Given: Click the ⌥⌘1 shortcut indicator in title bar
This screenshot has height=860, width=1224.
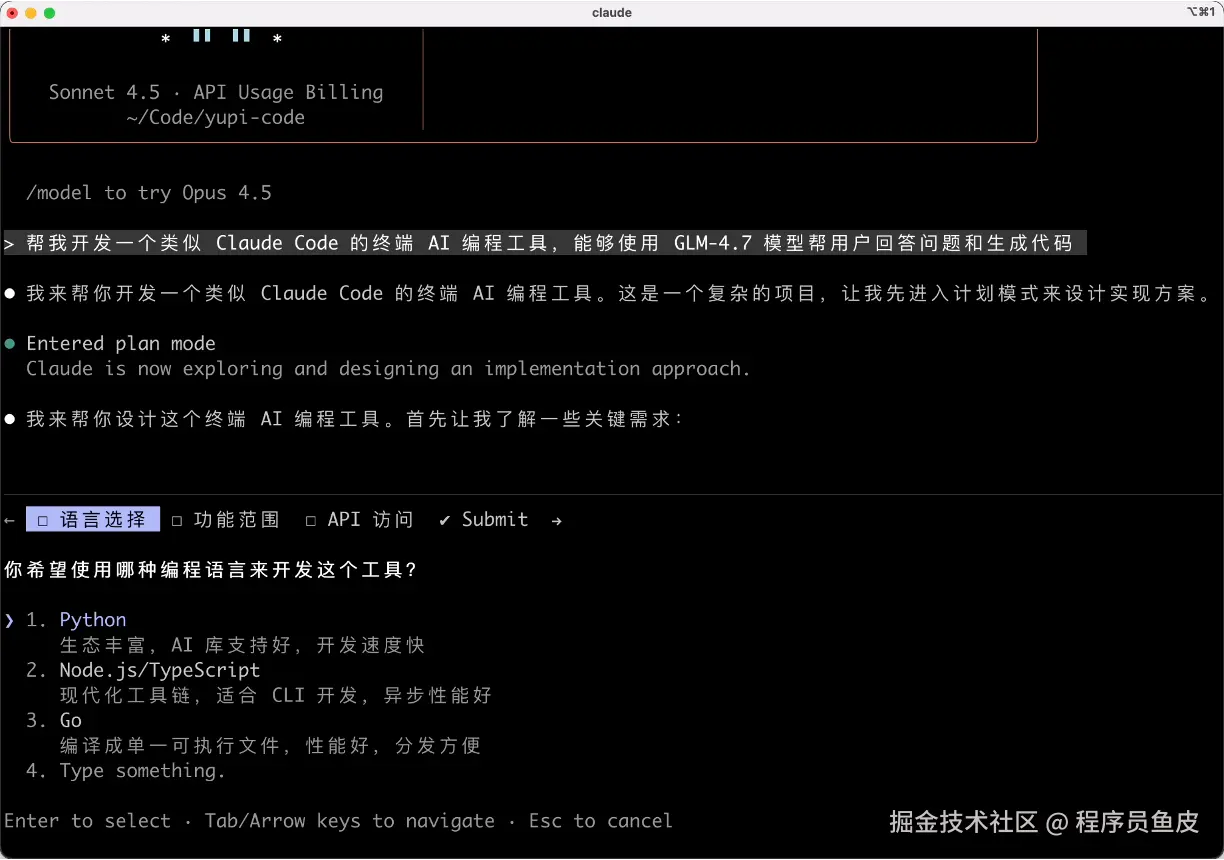Looking at the screenshot, I should pyautogui.click(x=1201, y=13).
